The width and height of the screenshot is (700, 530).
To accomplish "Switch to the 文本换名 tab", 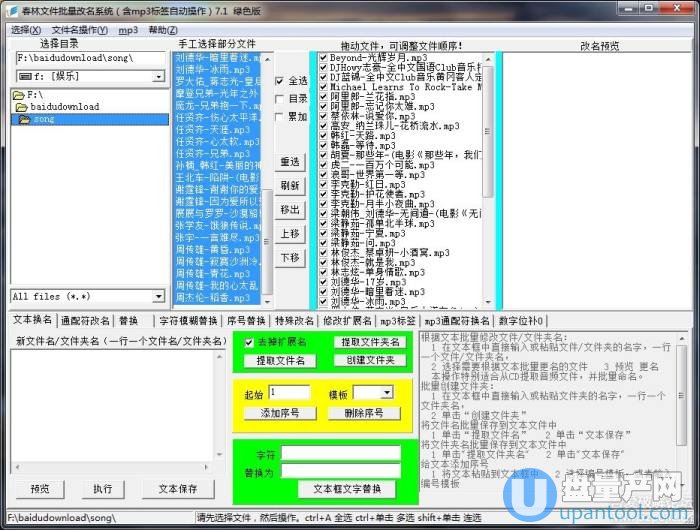I will 32,320.
